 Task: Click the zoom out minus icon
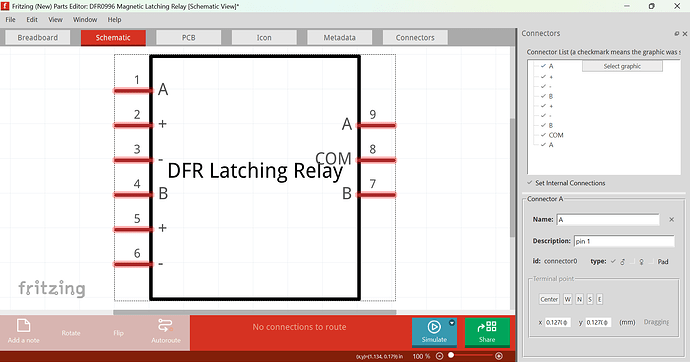439,356
